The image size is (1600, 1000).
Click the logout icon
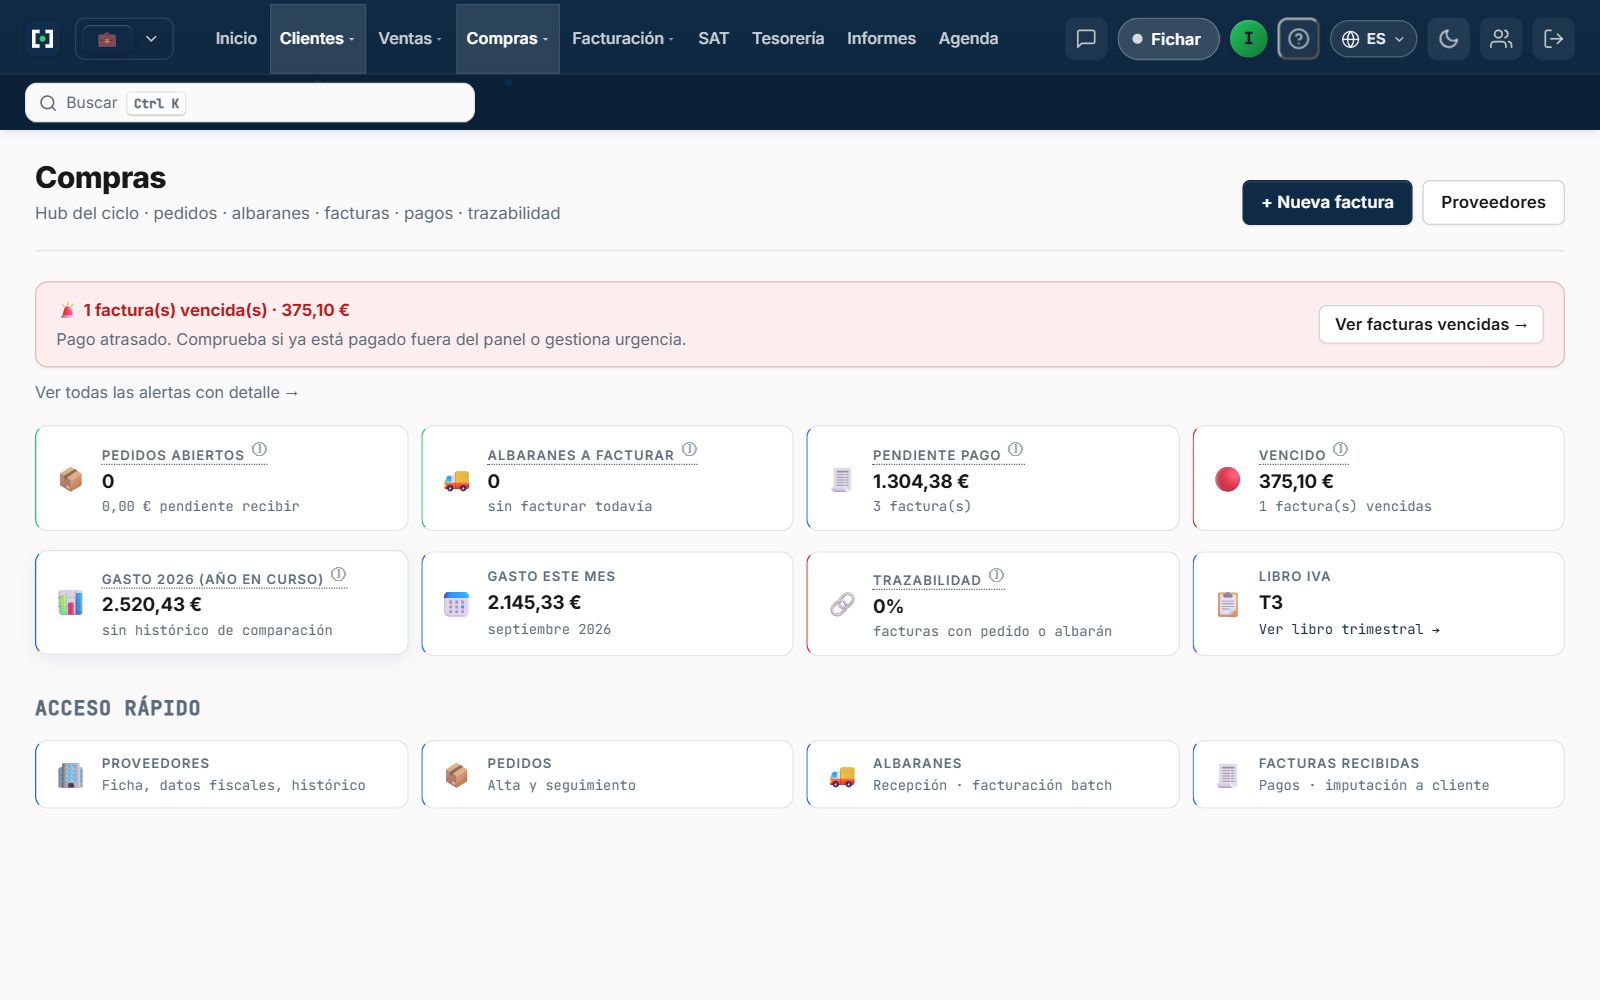(x=1554, y=39)
